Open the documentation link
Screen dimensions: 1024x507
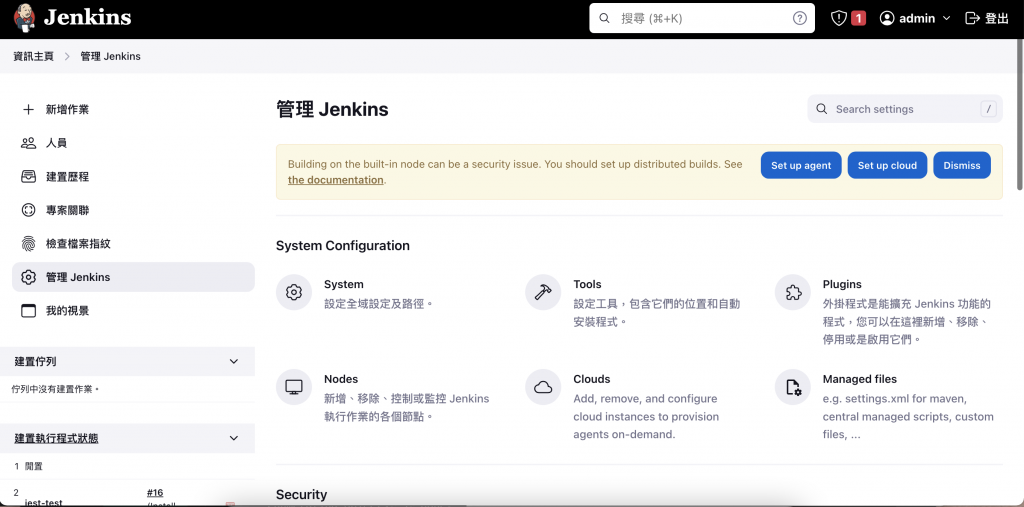tap(336, 180)
